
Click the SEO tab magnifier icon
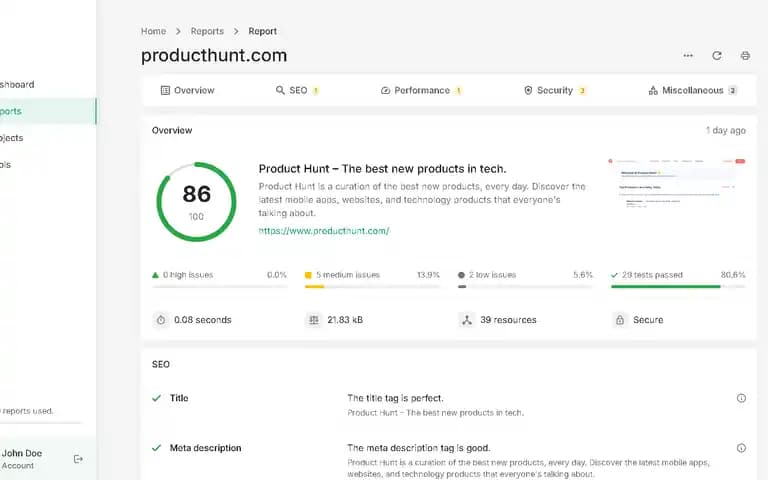click(x=280, y=90)
